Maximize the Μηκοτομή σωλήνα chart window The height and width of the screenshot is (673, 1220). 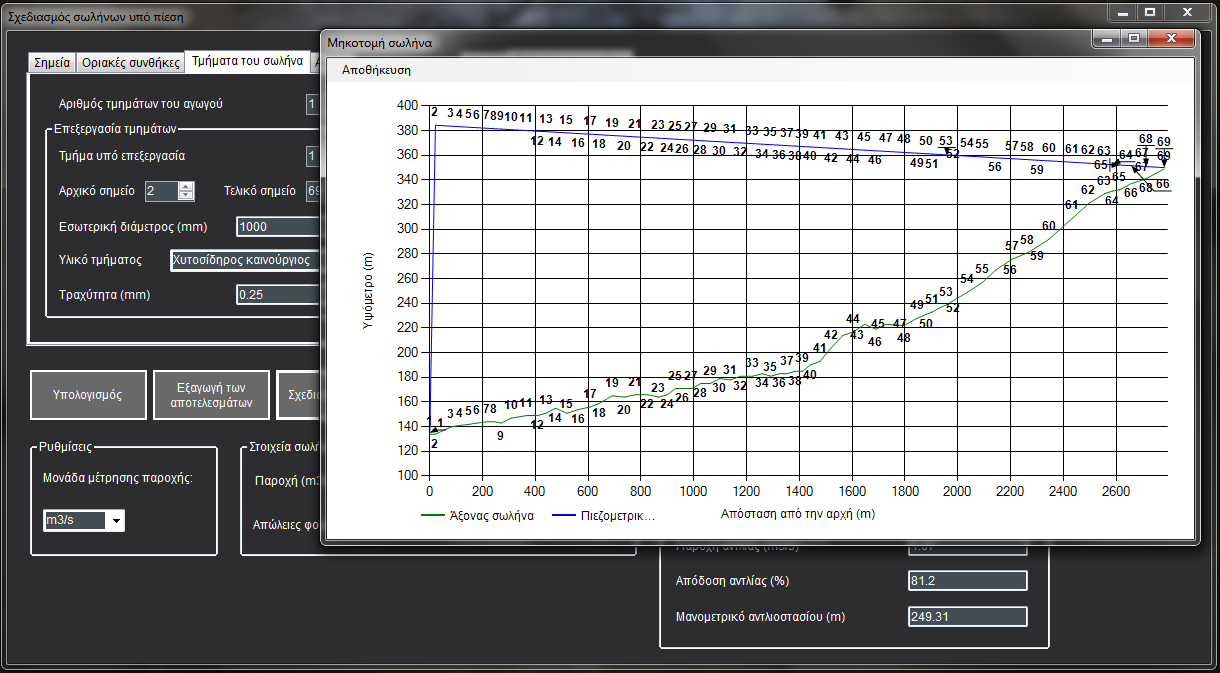coord(1133,39)
